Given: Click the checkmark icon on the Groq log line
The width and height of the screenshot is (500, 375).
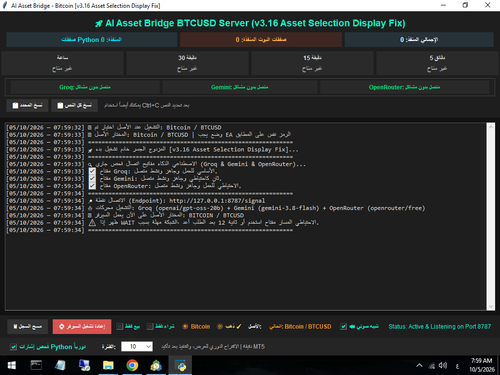Looking at the screenshot, I should click(x=92, y=171).
